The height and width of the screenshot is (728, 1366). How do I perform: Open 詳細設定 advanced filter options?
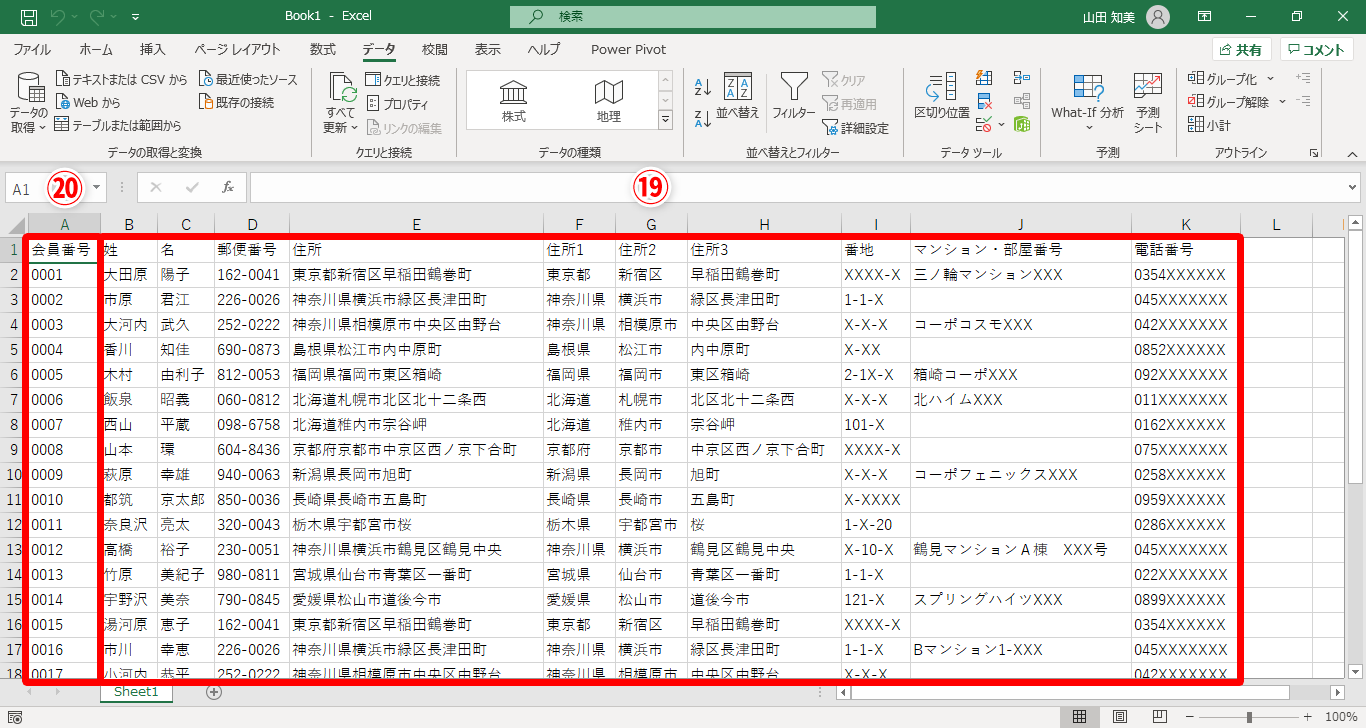pyautogui.click(x=855, y=128)
